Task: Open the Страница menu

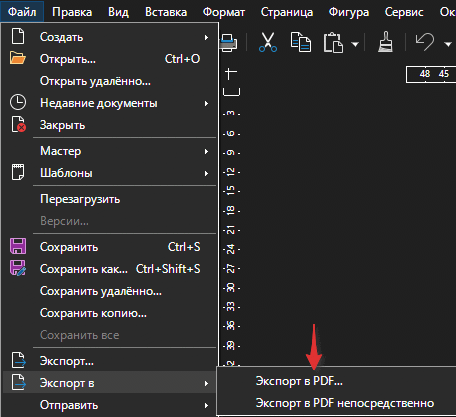Action: [287, 12]
